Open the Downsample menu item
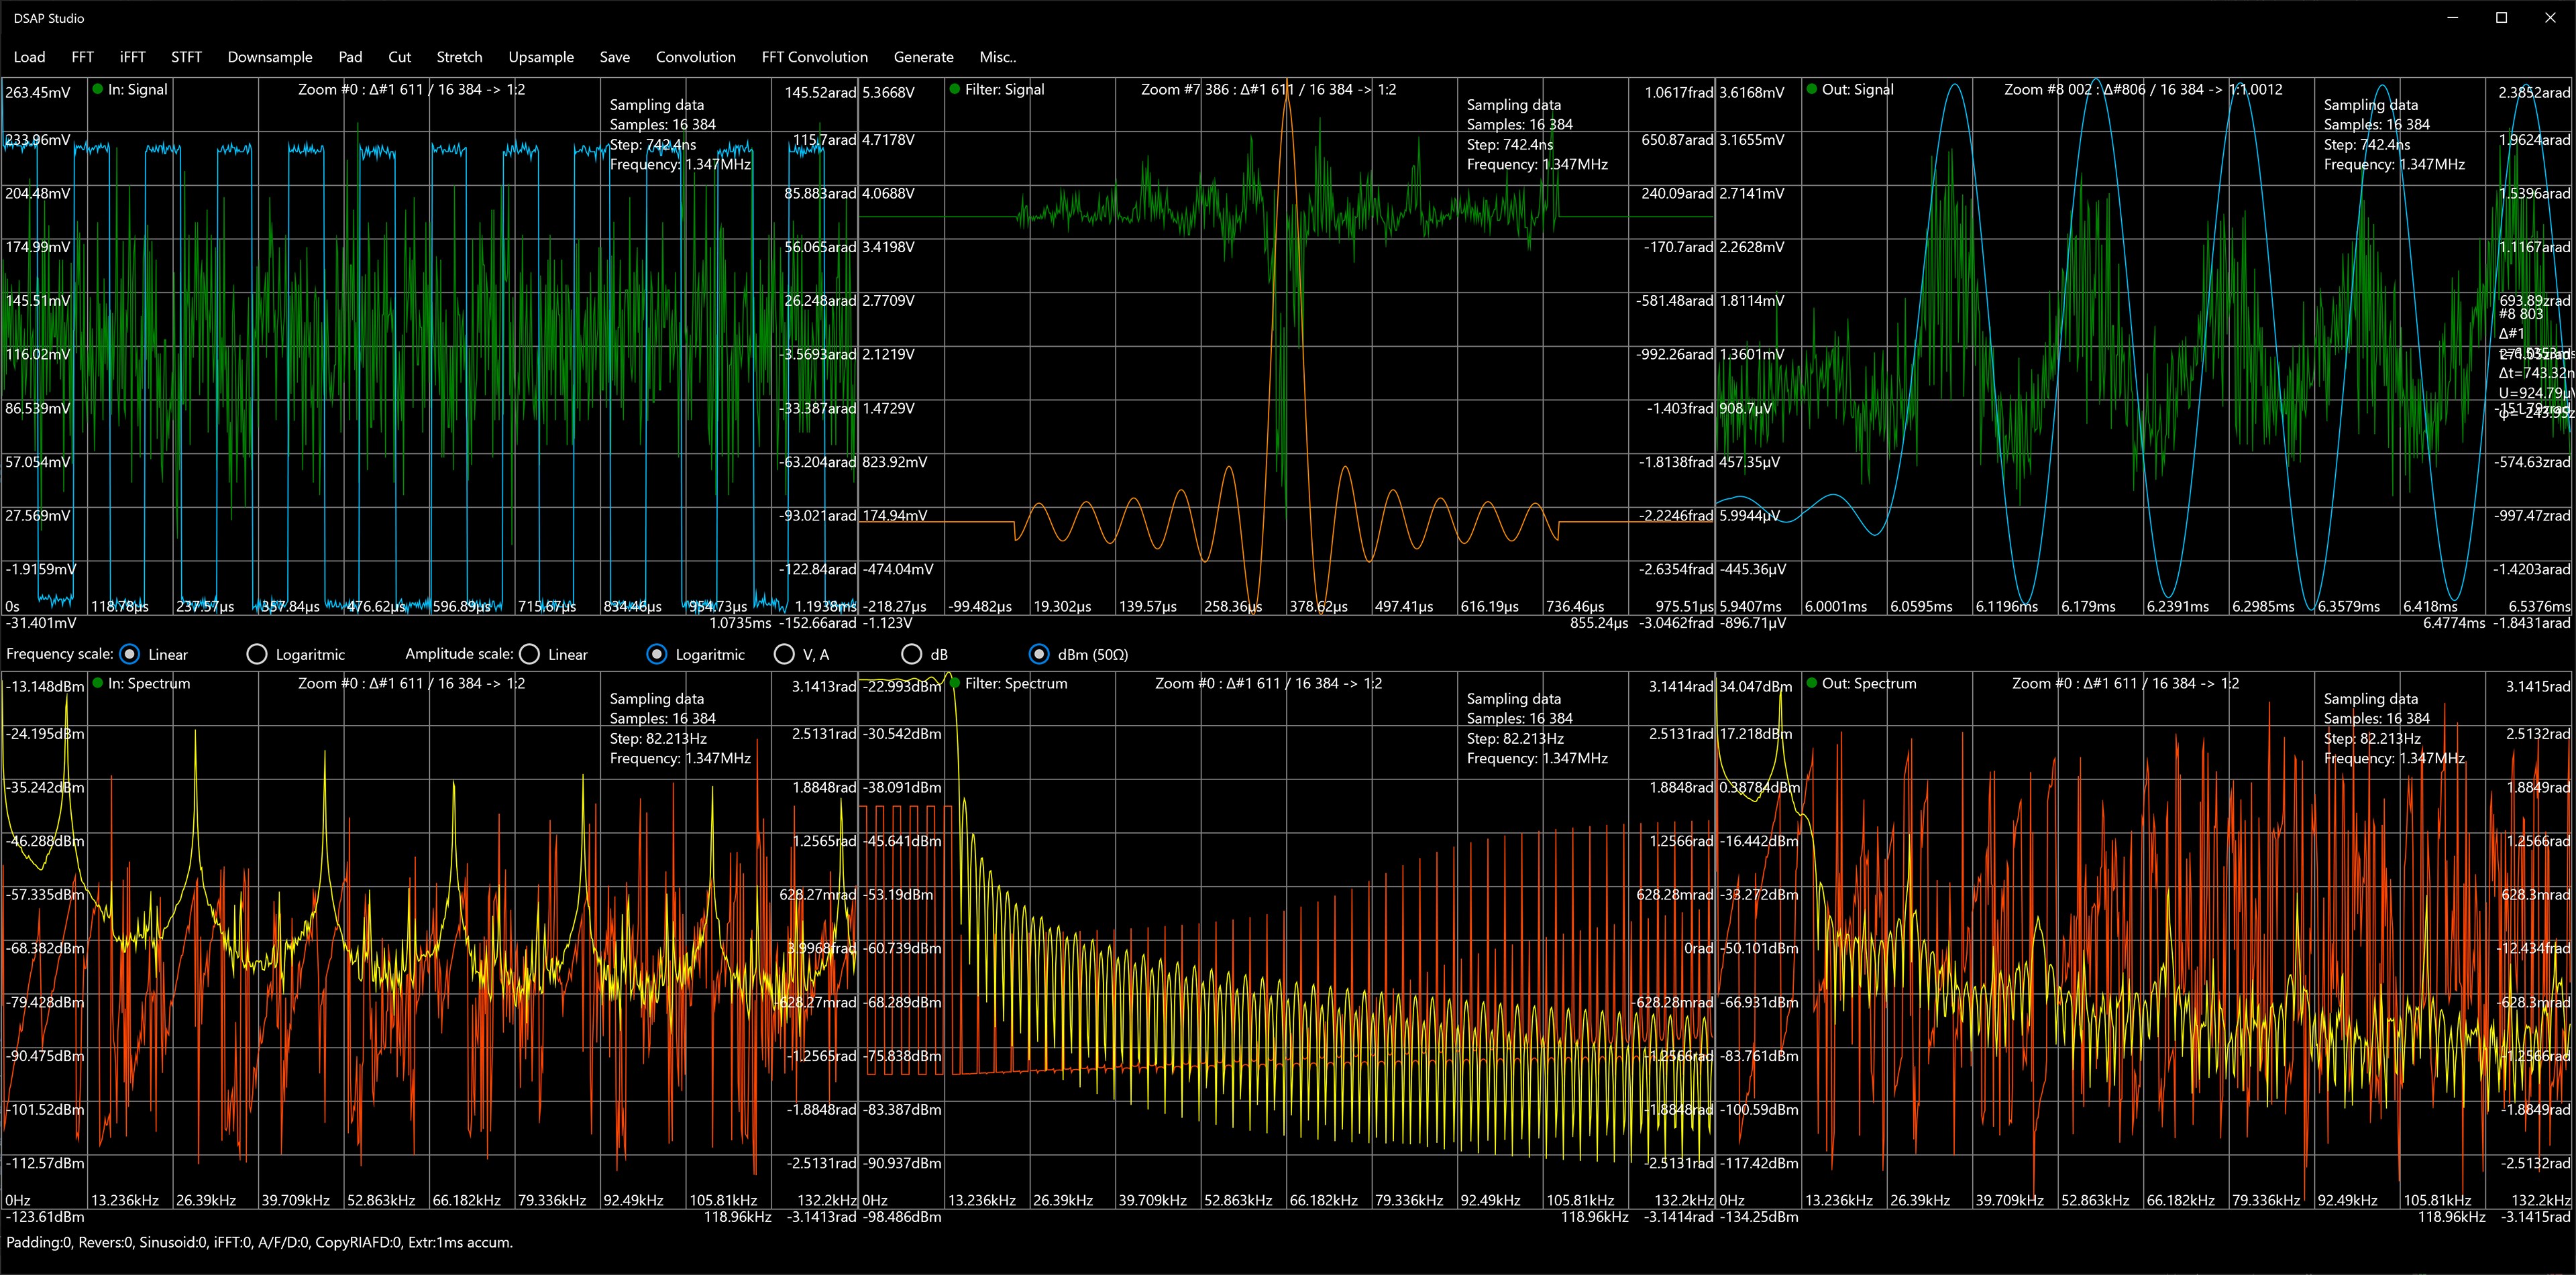Image resolution: width=2576 pixels, height=1275 pixels. [x=270, y=57]
